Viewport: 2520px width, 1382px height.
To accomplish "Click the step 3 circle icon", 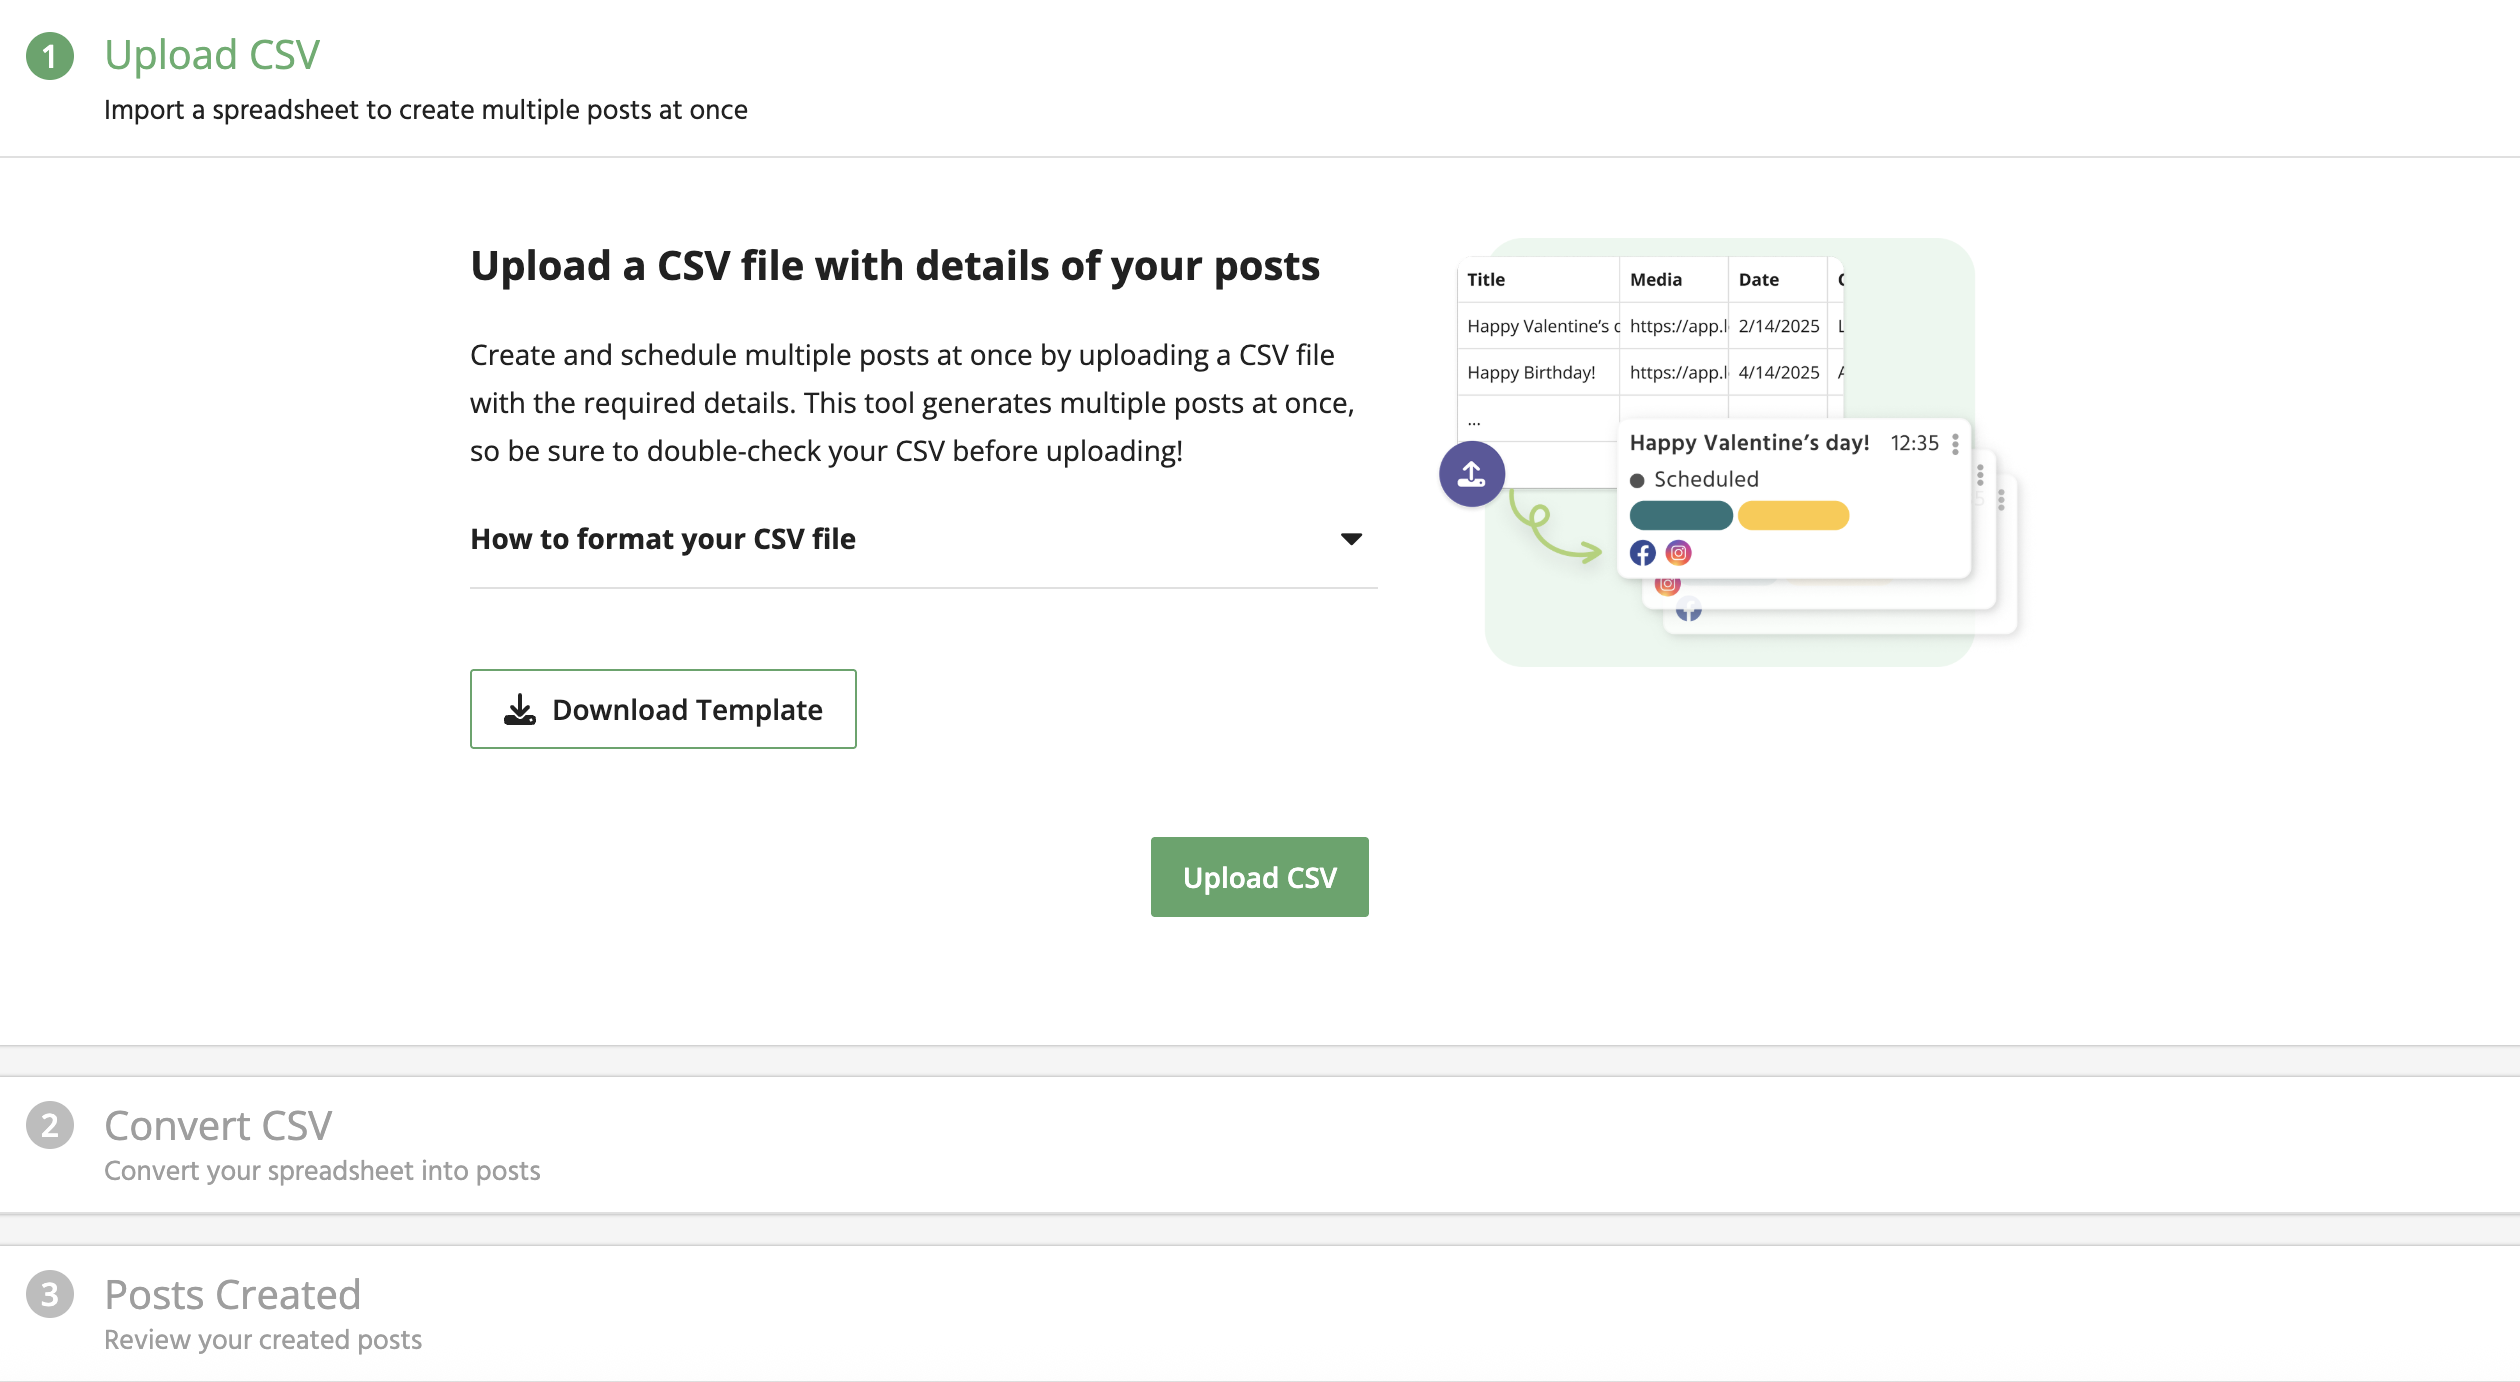I will pyautogui.click(x=50, y=1293).
